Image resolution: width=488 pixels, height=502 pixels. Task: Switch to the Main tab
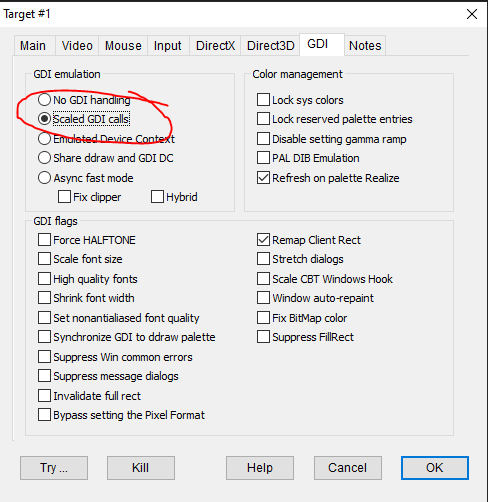(x=34, y=45)
